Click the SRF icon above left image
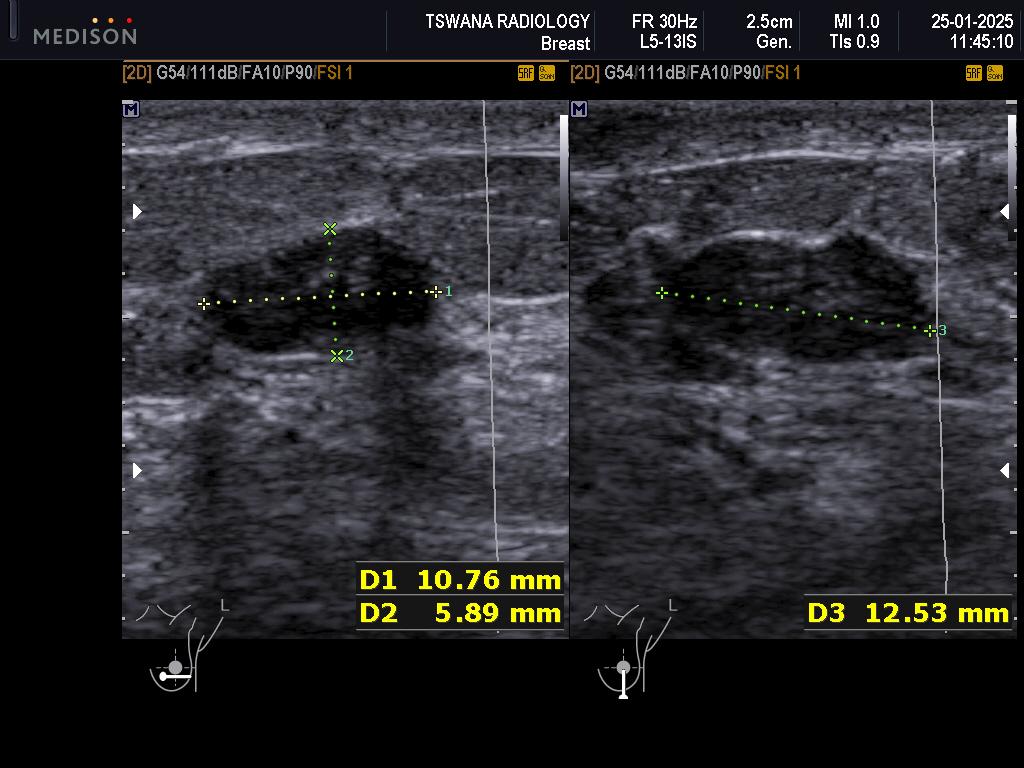The image size is (1024, 768). coord(526,73)
